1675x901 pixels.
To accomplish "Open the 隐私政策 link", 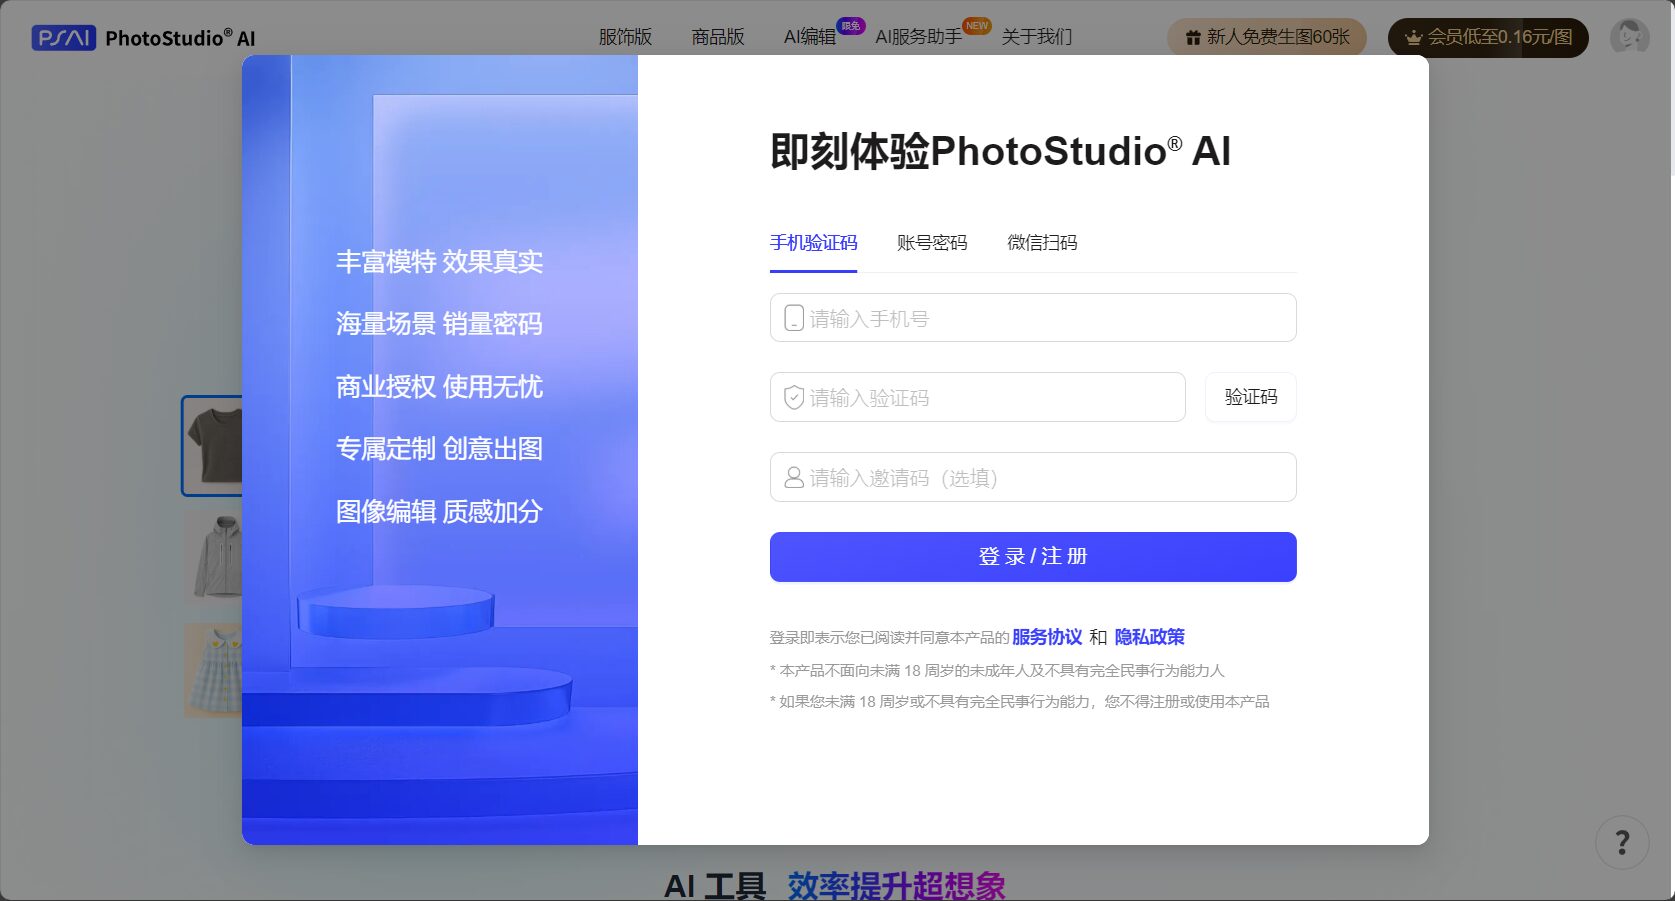I will point(1149,637).
